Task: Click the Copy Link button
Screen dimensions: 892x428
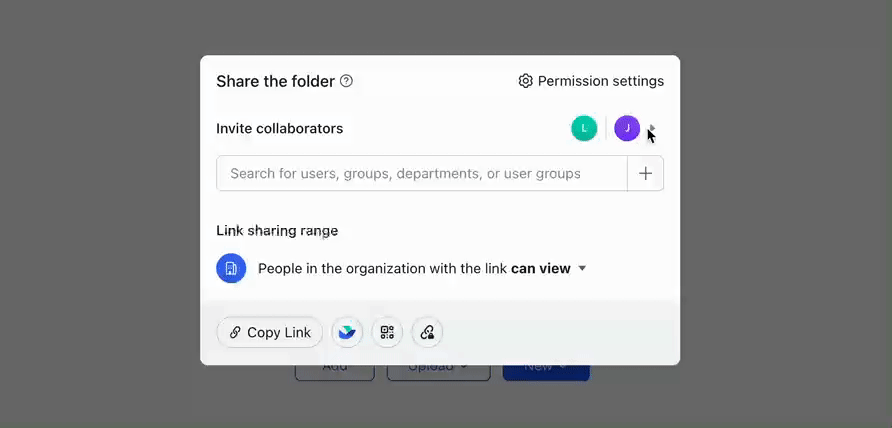Action: pos(270,332)
